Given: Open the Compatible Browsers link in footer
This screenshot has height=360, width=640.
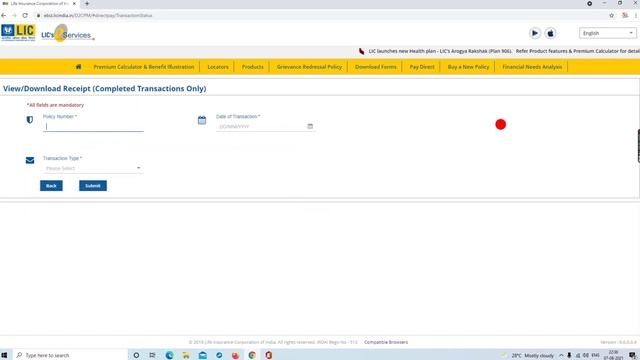Looking at the screenshot, I should pyautogui.click(x=386, y=342).
